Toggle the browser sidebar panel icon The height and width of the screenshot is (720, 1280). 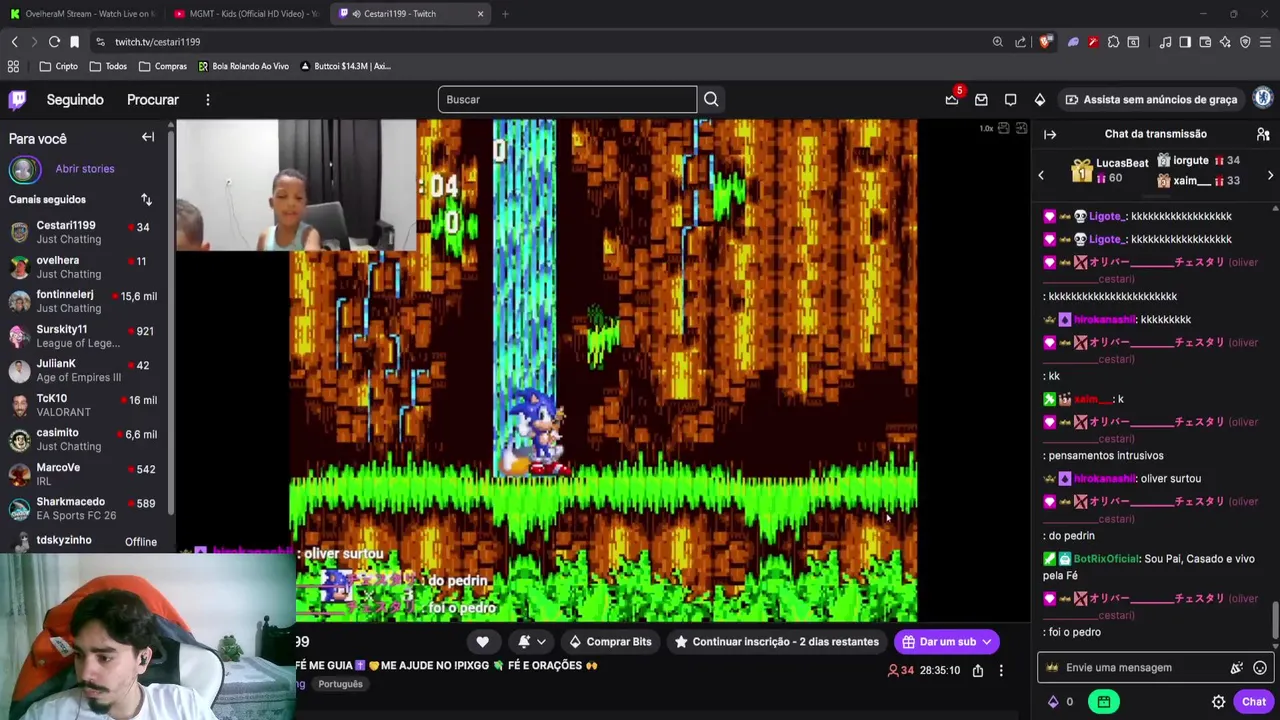1185,42
